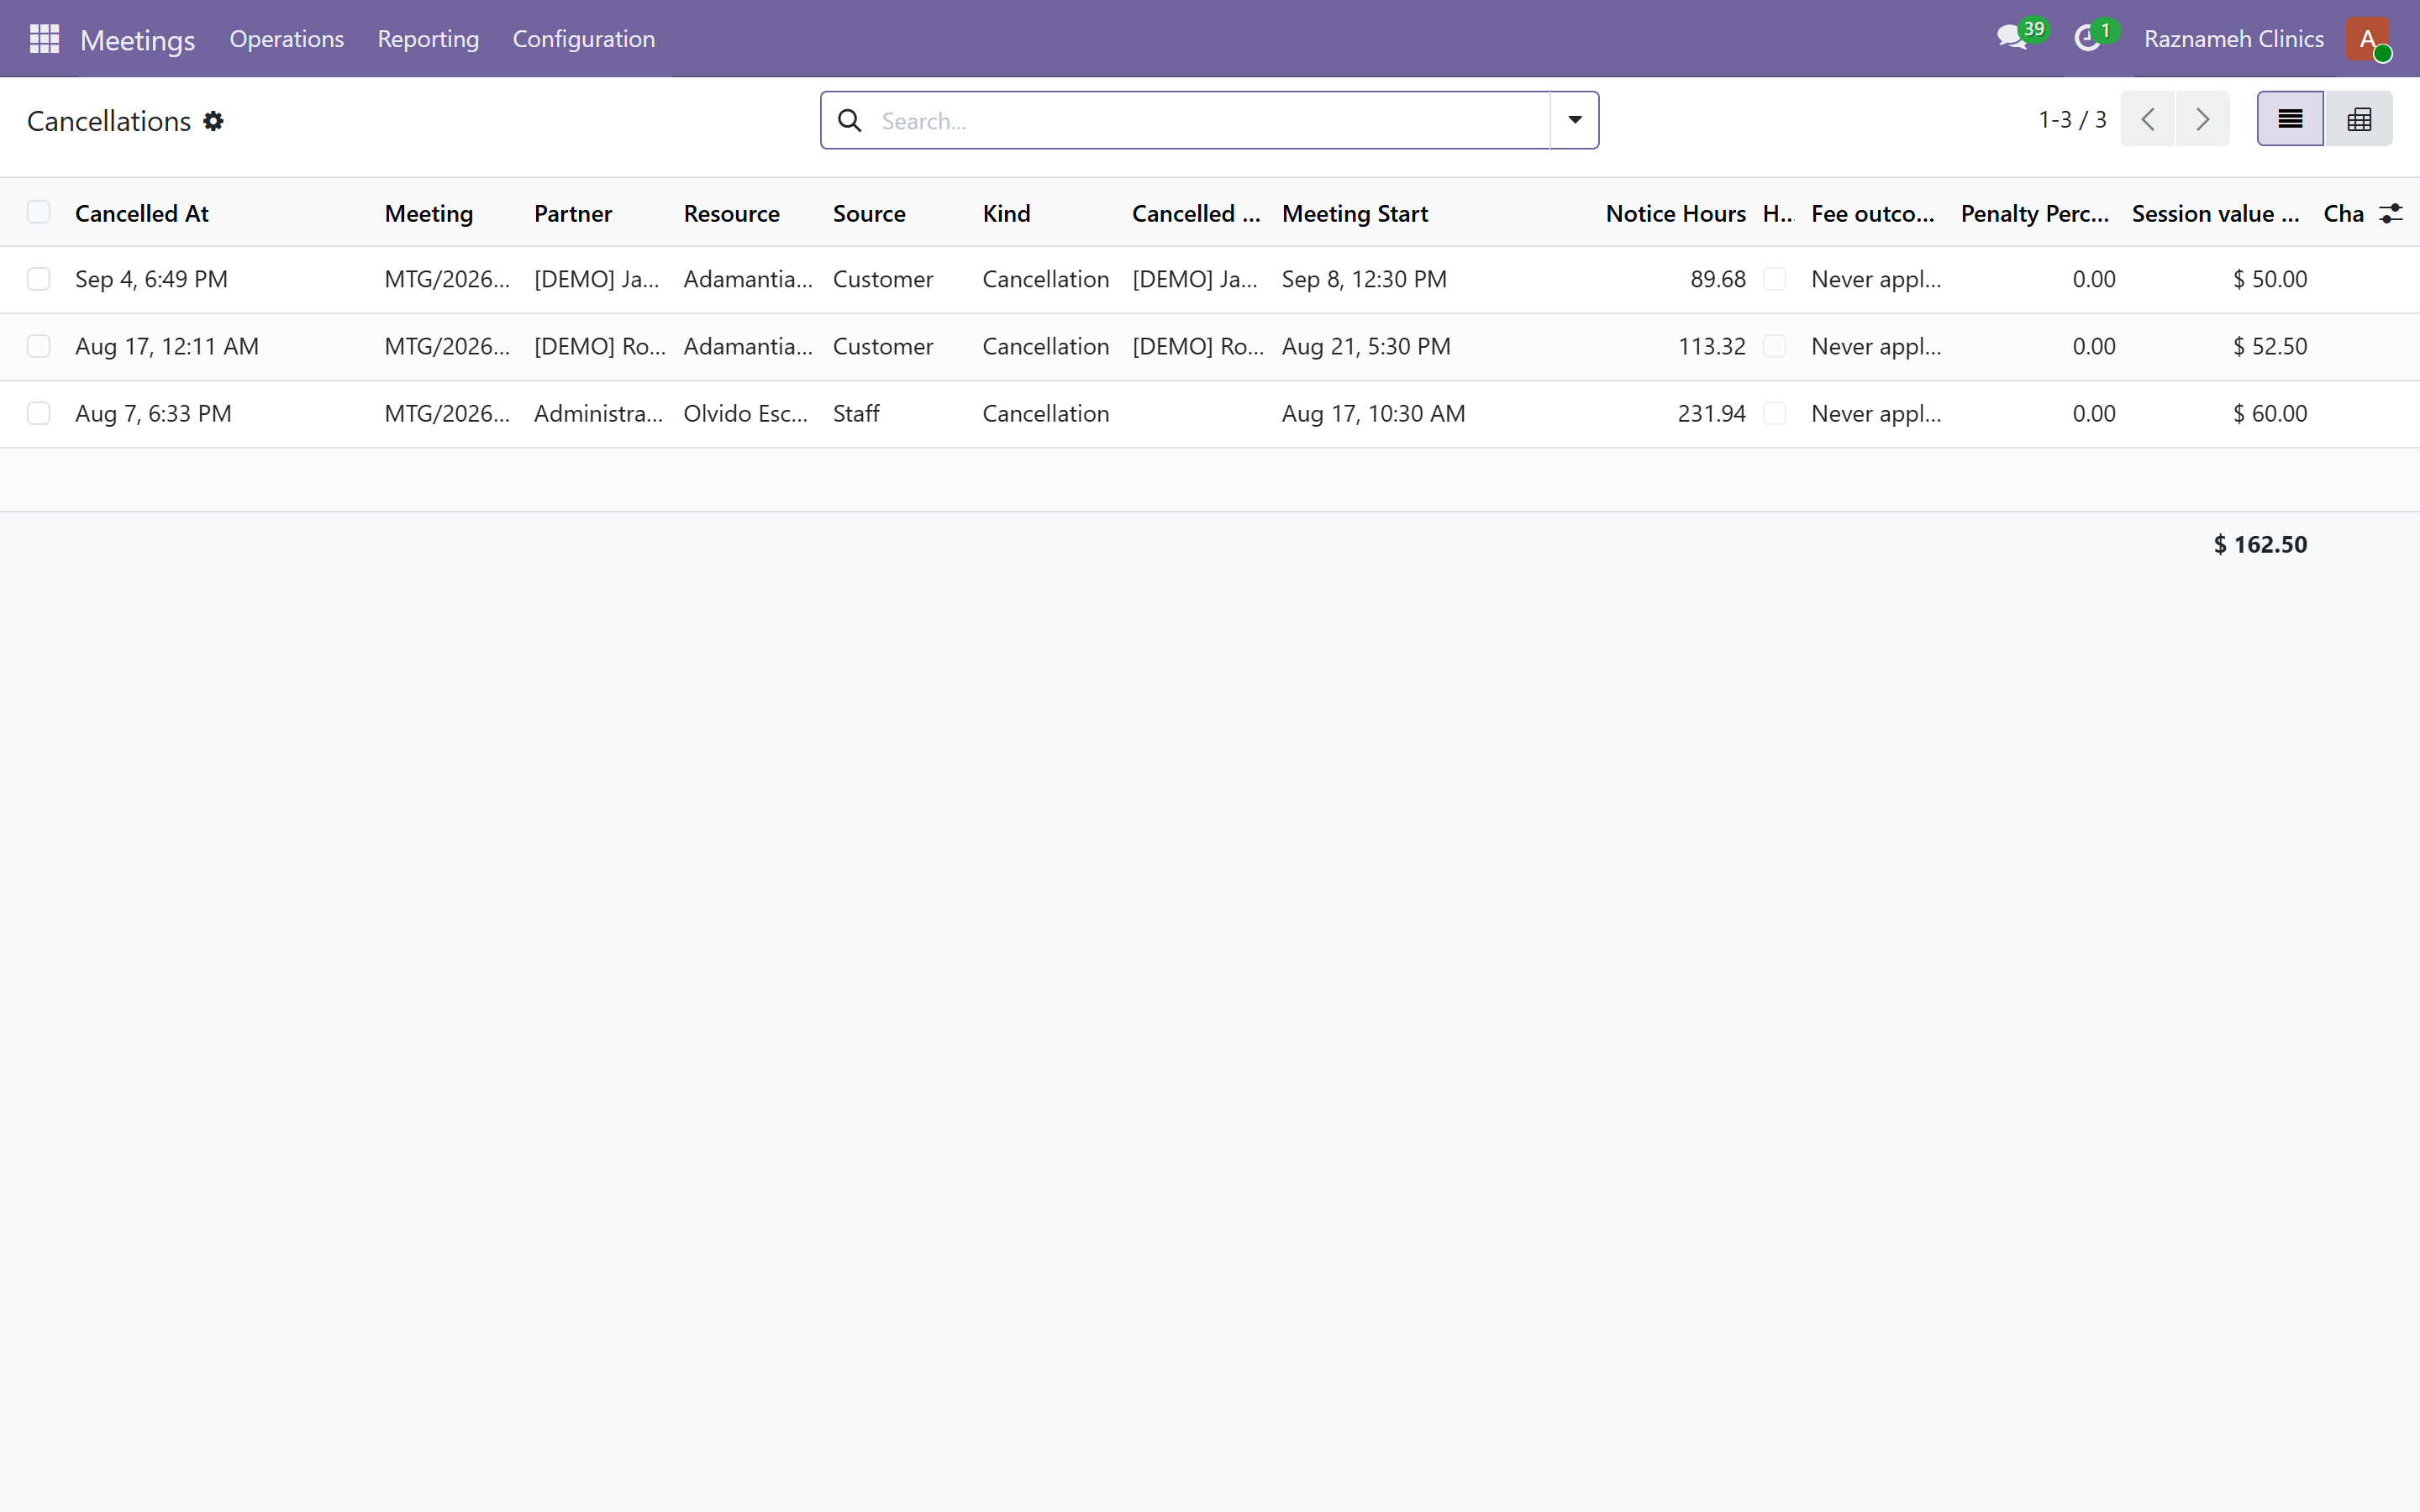The width and height of the screenshot is (2420, 1512).
Task: Click the Cancellations gear actions icon
Action: click(x=213, y=121)
